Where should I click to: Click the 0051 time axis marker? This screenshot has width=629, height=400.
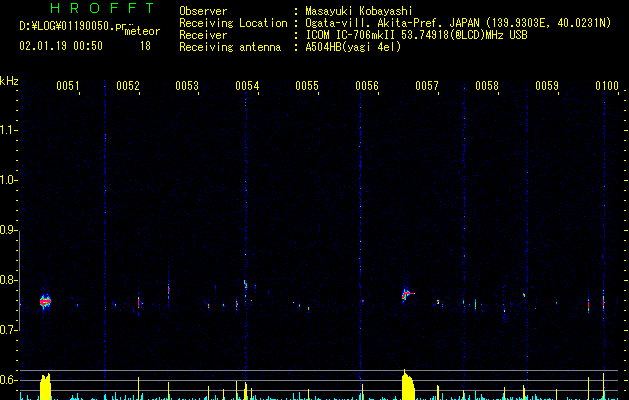coord(67,86)
